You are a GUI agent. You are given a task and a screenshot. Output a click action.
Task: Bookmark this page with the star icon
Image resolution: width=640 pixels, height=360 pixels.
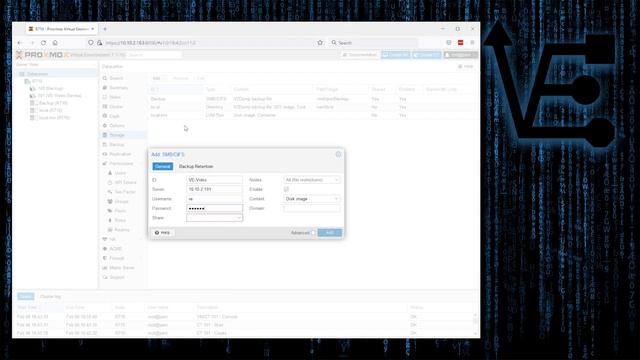(x=320, y=42)
